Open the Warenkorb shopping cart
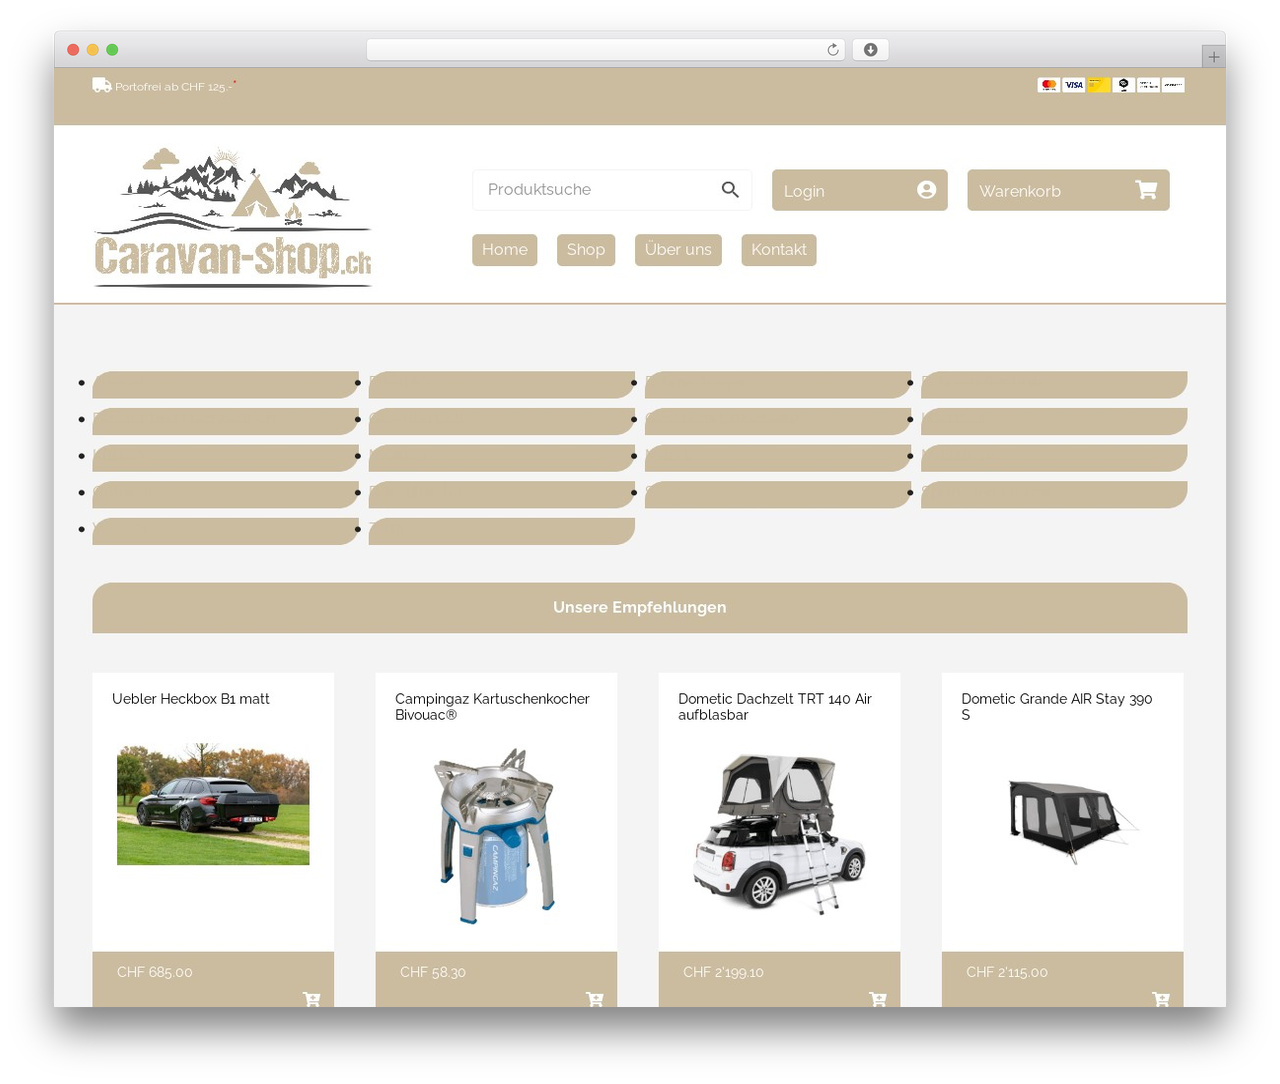 [x=1068, y=190]
